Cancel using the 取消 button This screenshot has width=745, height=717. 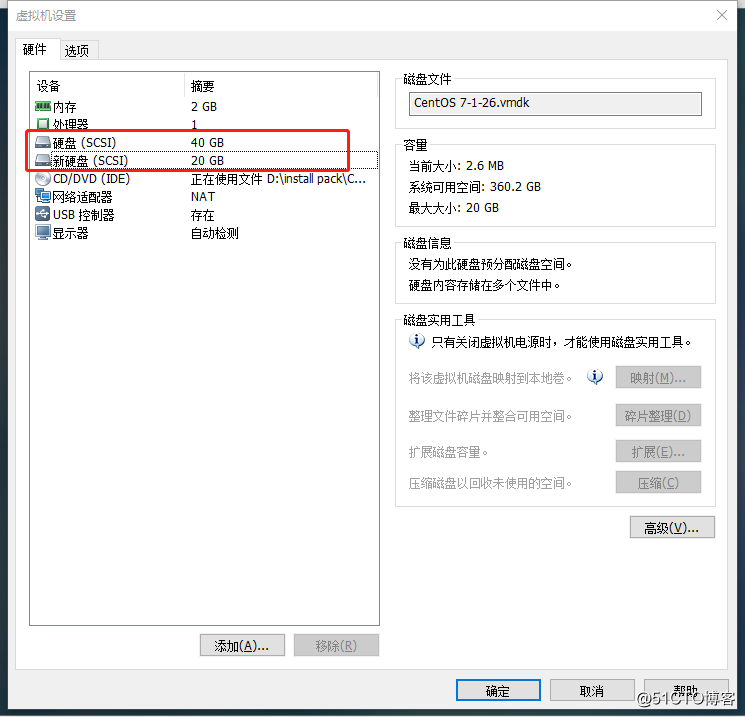[592, 690]
